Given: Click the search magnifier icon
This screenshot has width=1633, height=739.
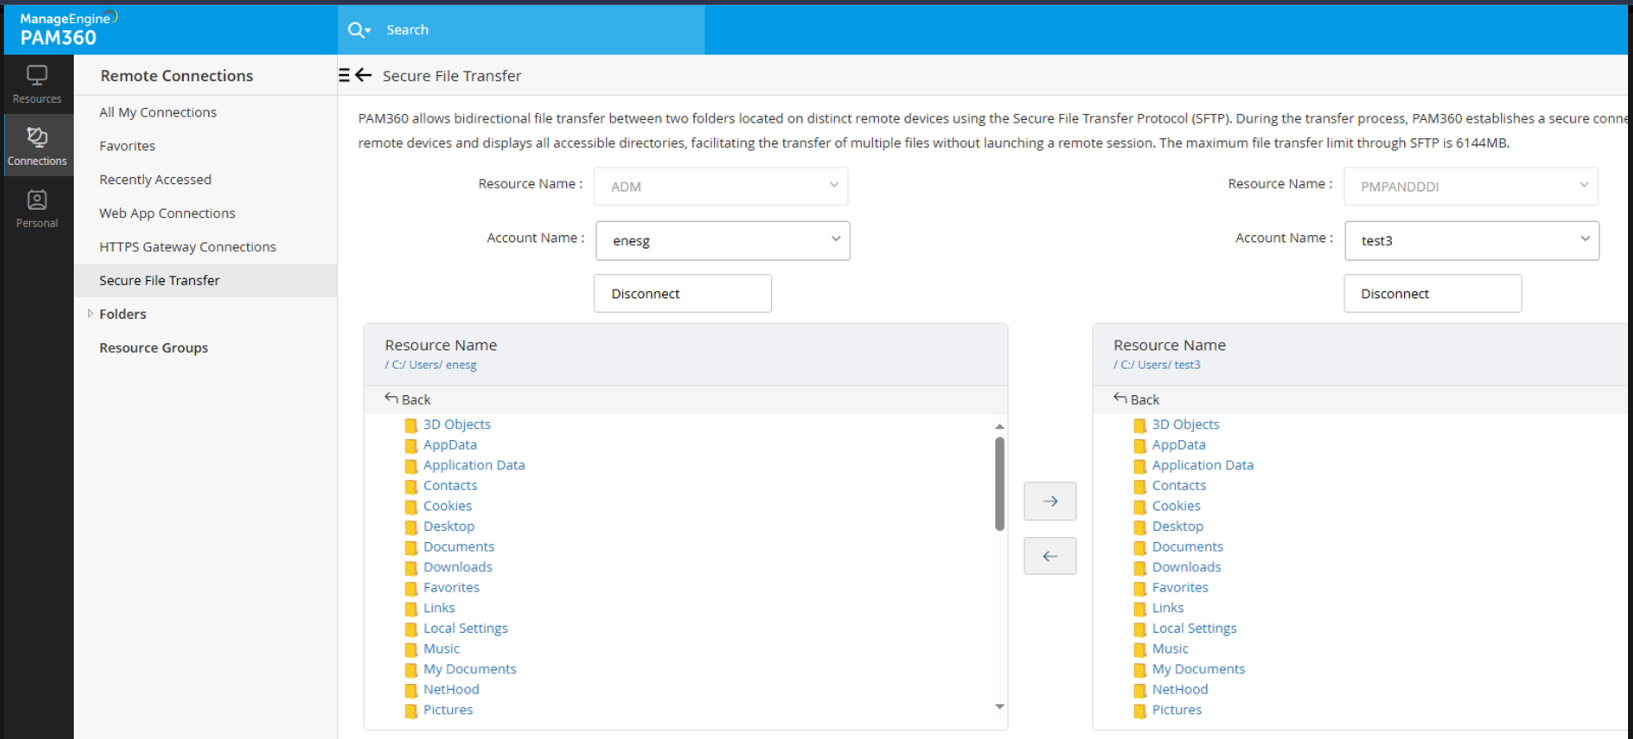Looking at the screenshot, I should click(x=357, y=30).
